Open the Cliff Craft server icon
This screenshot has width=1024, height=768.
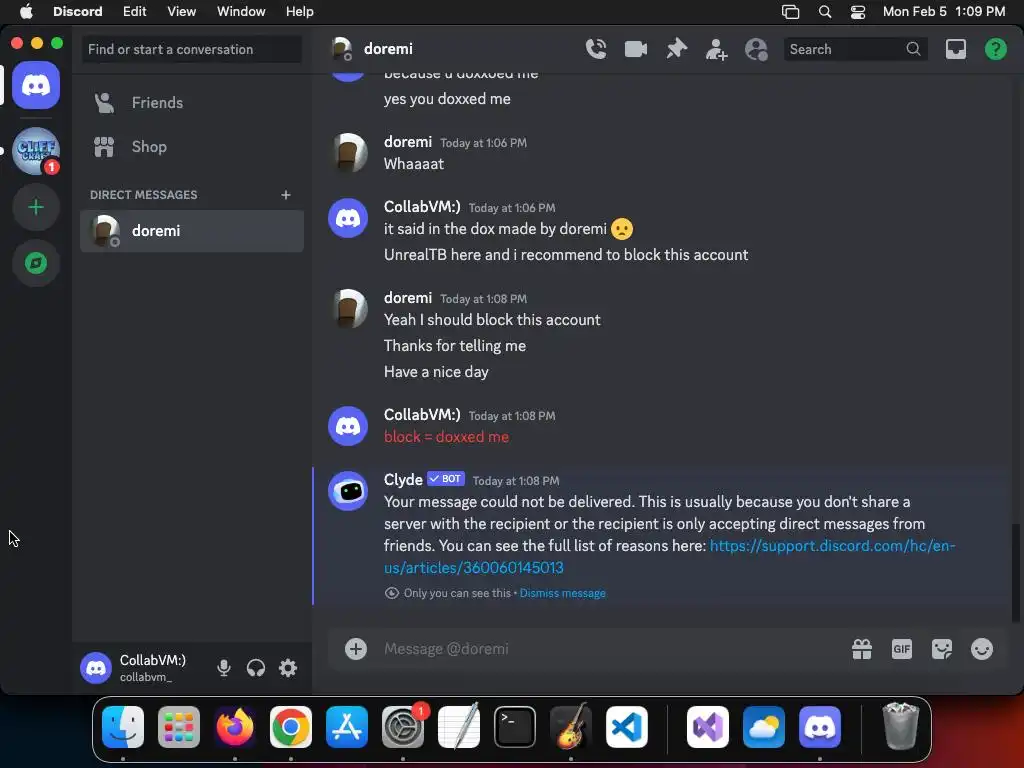[x=36, y=151]
